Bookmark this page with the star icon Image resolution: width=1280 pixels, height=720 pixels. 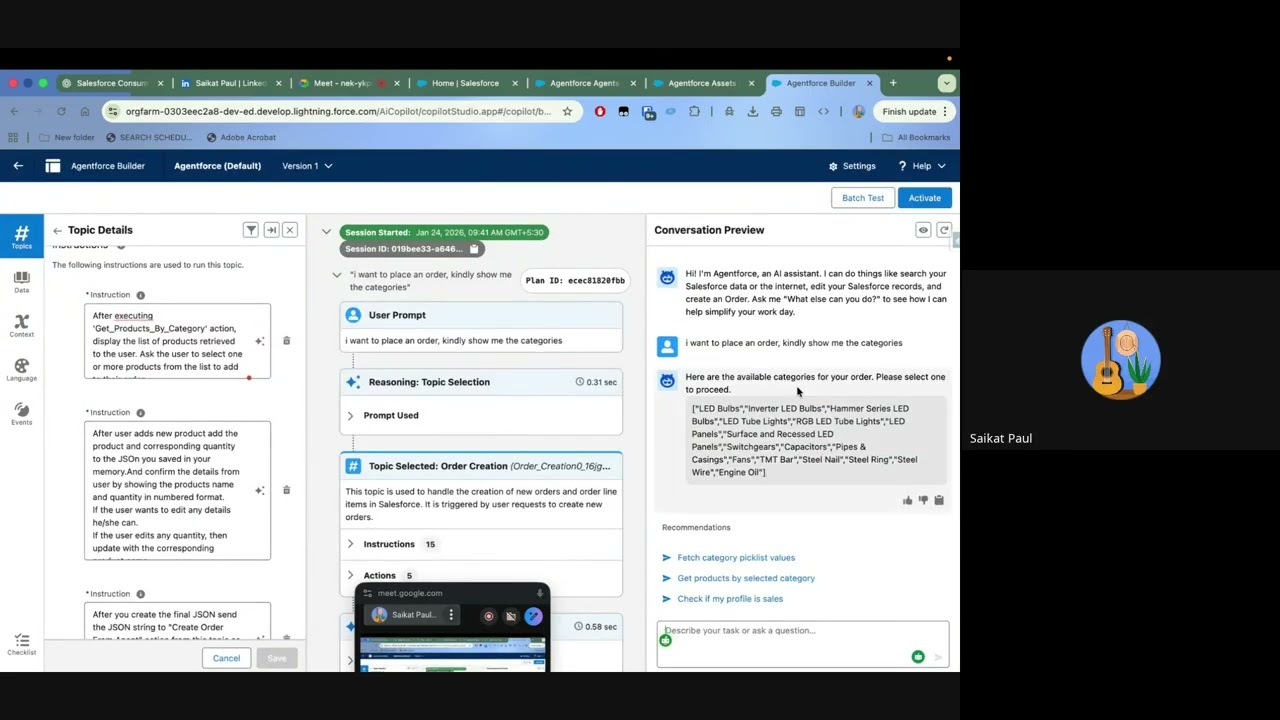pos(567,112)
